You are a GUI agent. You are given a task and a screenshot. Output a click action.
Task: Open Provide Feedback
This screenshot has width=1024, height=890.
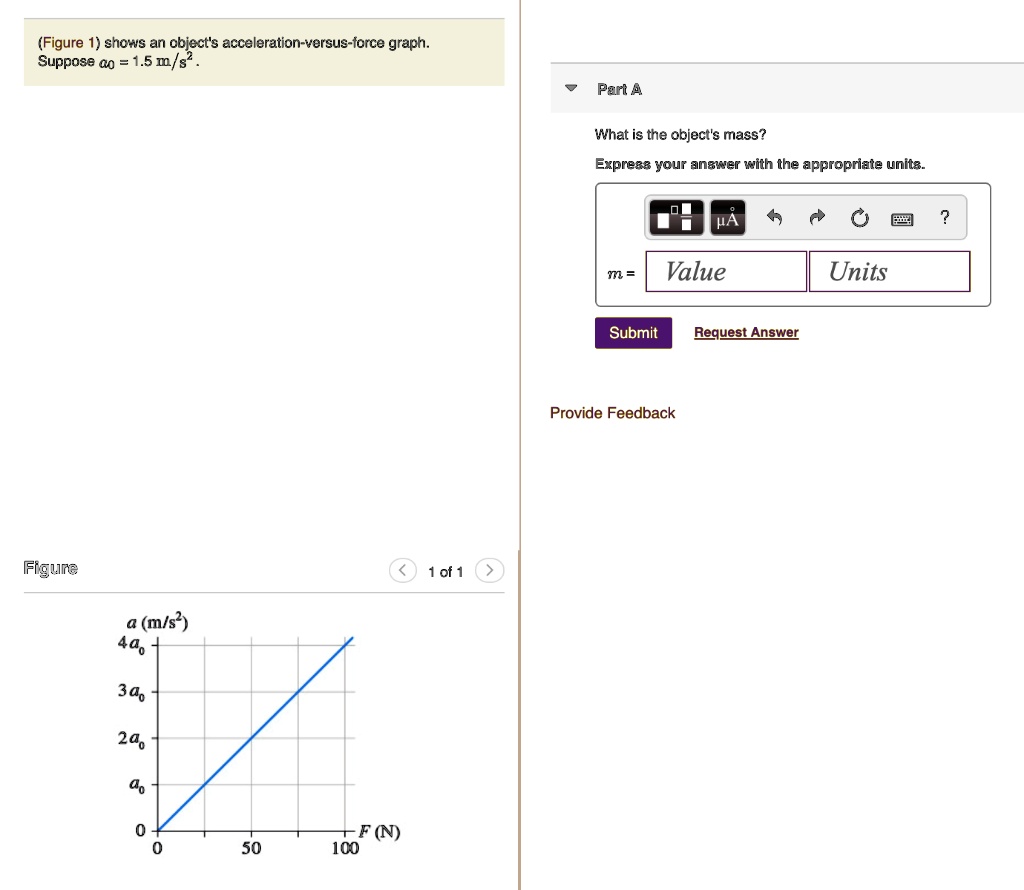612,412
